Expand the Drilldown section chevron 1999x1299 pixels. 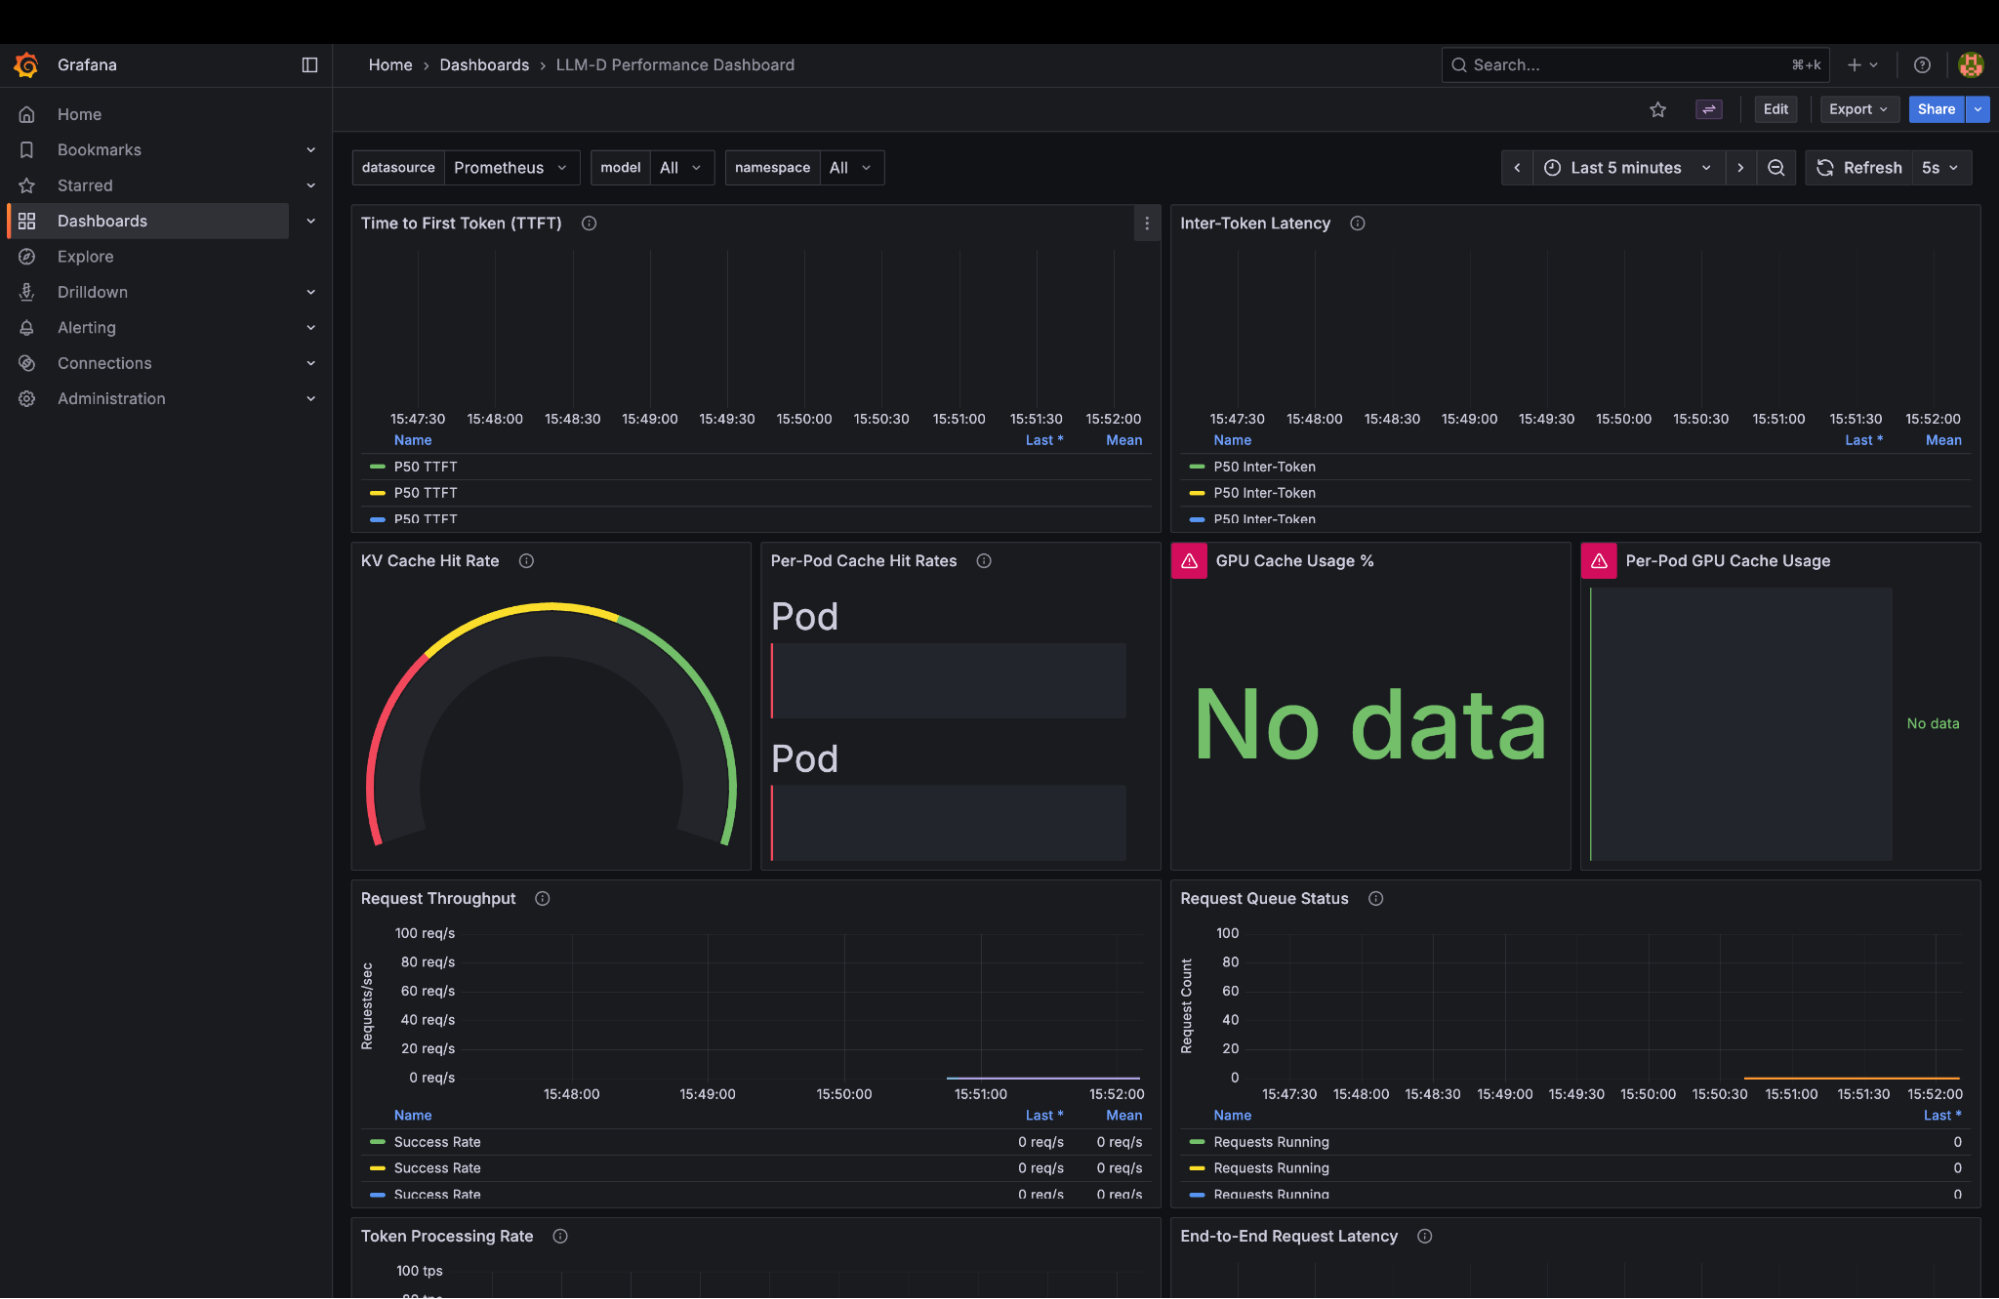tap(311, 292)
